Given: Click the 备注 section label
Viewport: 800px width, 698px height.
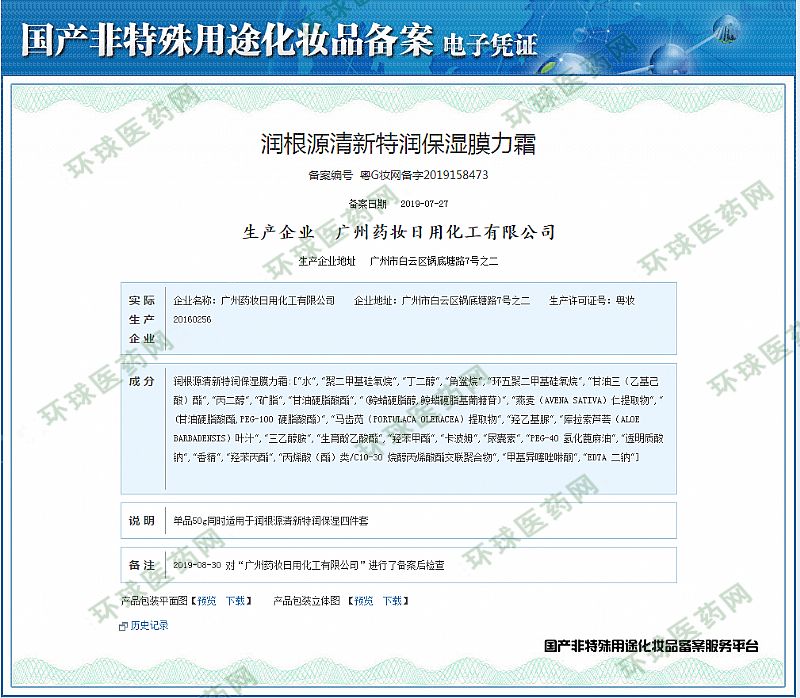Looking at the screenshot, I should [x=142, y=565].
